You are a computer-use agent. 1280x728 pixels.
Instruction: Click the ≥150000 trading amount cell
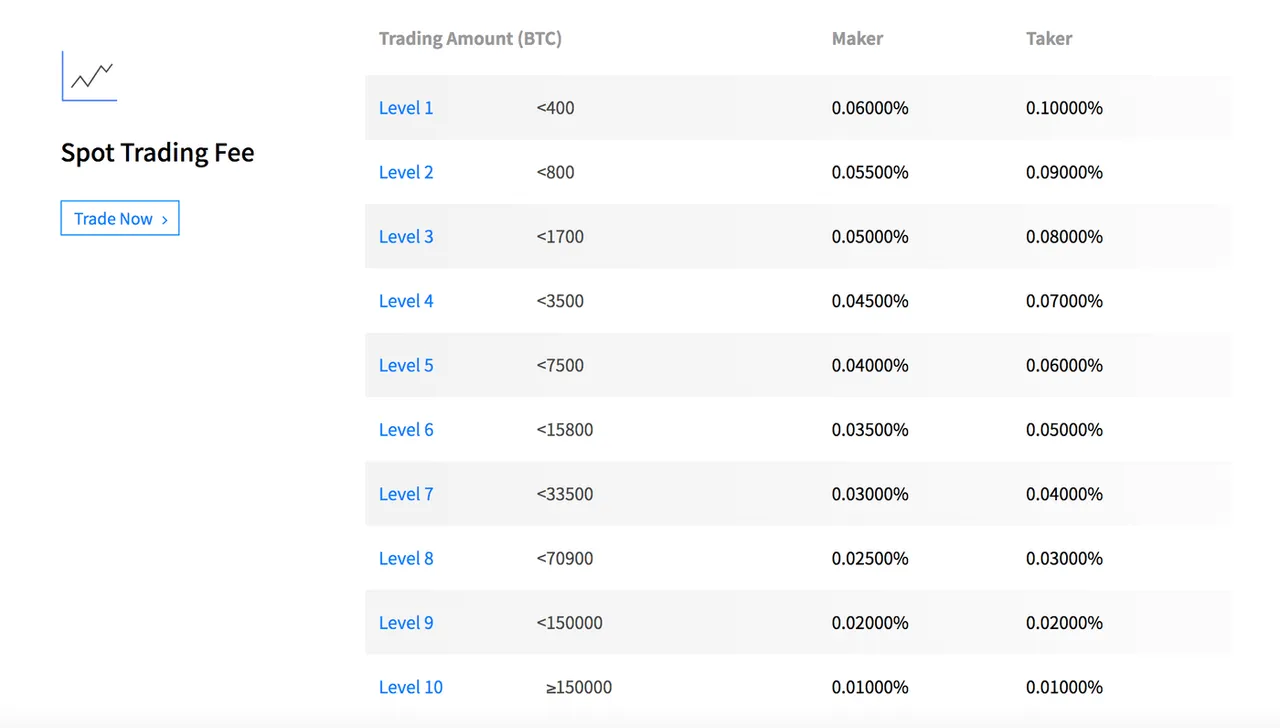579,687
